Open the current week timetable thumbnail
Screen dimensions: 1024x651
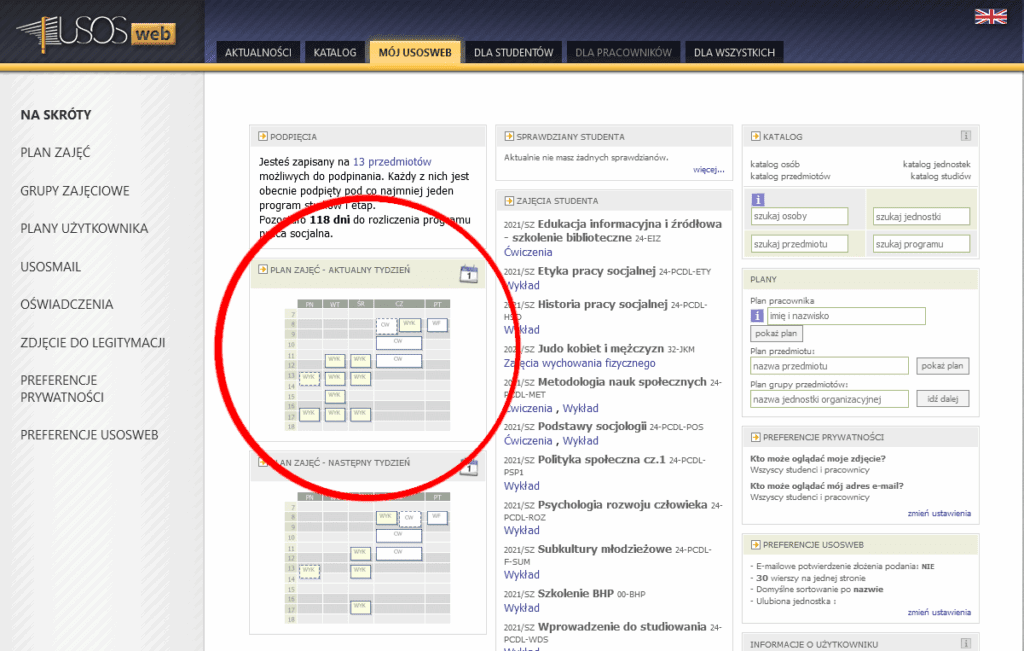367,365
